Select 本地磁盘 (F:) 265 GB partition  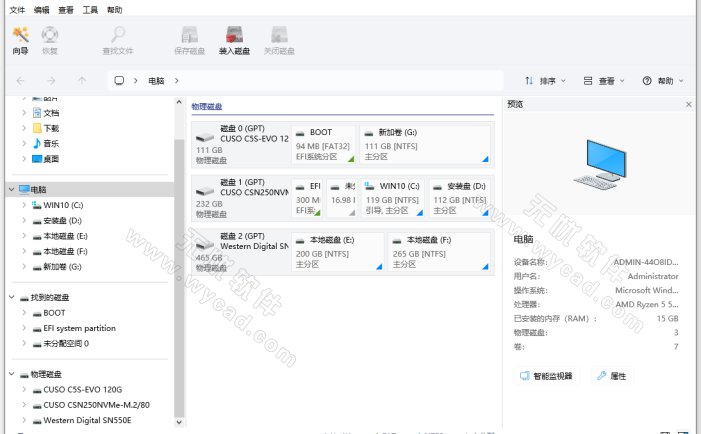click(x=439, y=252)
